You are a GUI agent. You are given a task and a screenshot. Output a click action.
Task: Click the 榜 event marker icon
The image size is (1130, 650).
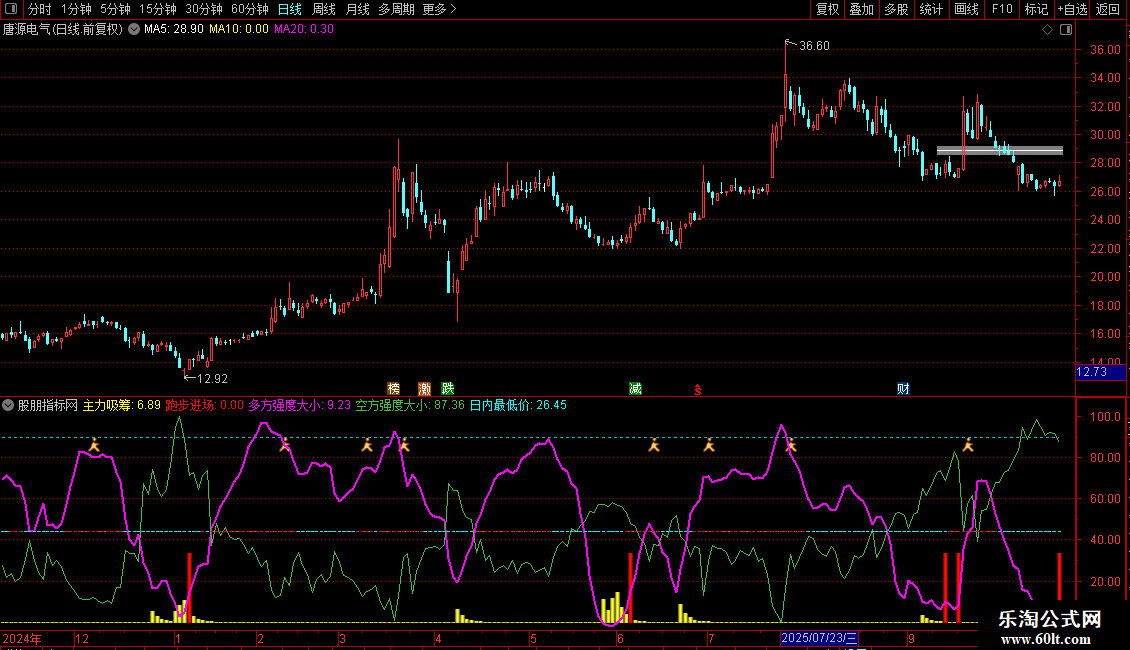[393, 388]
